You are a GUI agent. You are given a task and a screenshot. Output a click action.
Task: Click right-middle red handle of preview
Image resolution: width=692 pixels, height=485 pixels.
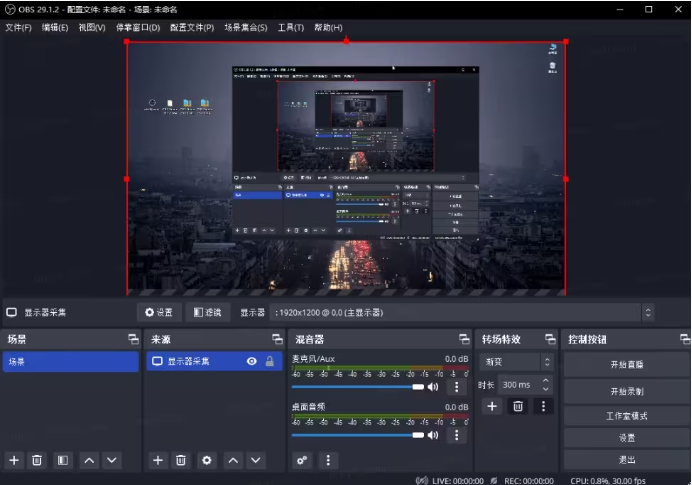[x=566, y=179]
